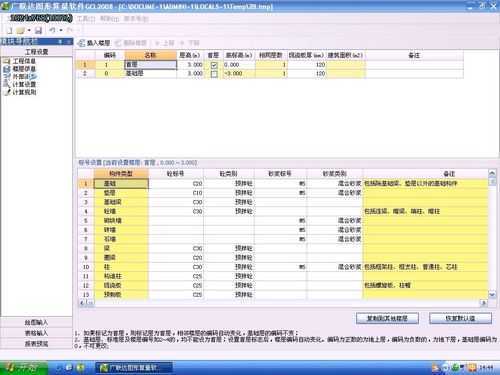Click the grade table's scroll-down arrow
This screenshot has height=375, width=500.
tap(492, 295)
